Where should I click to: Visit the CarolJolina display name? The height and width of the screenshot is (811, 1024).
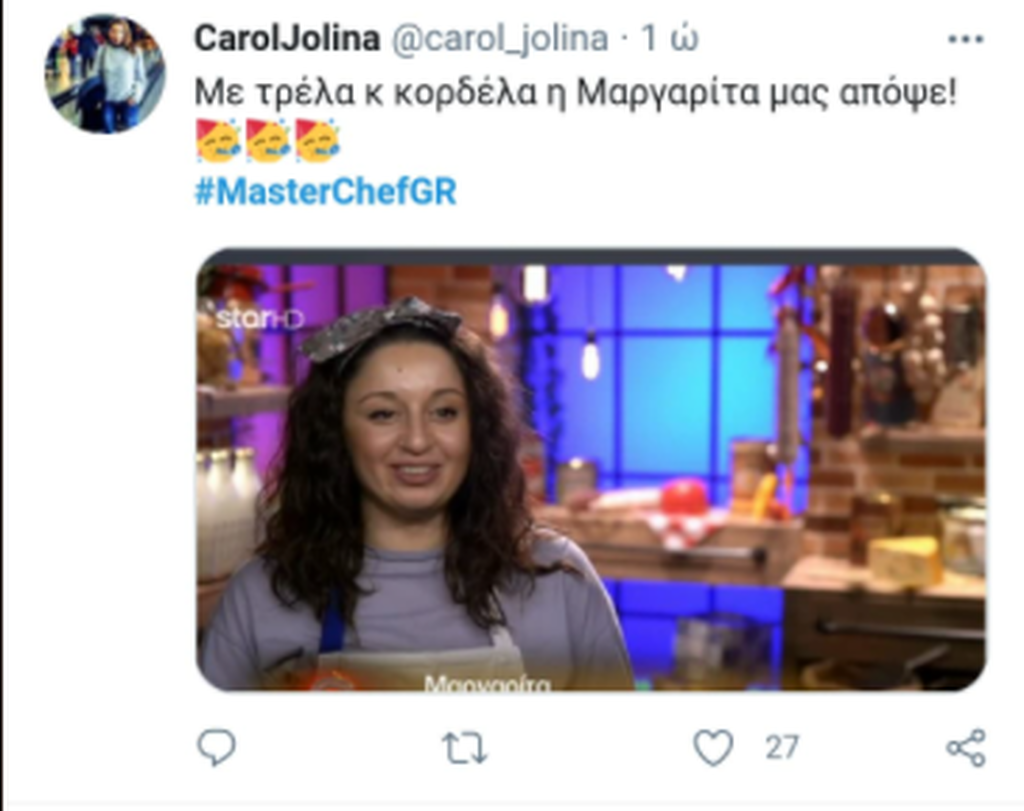tap(287, 38)
